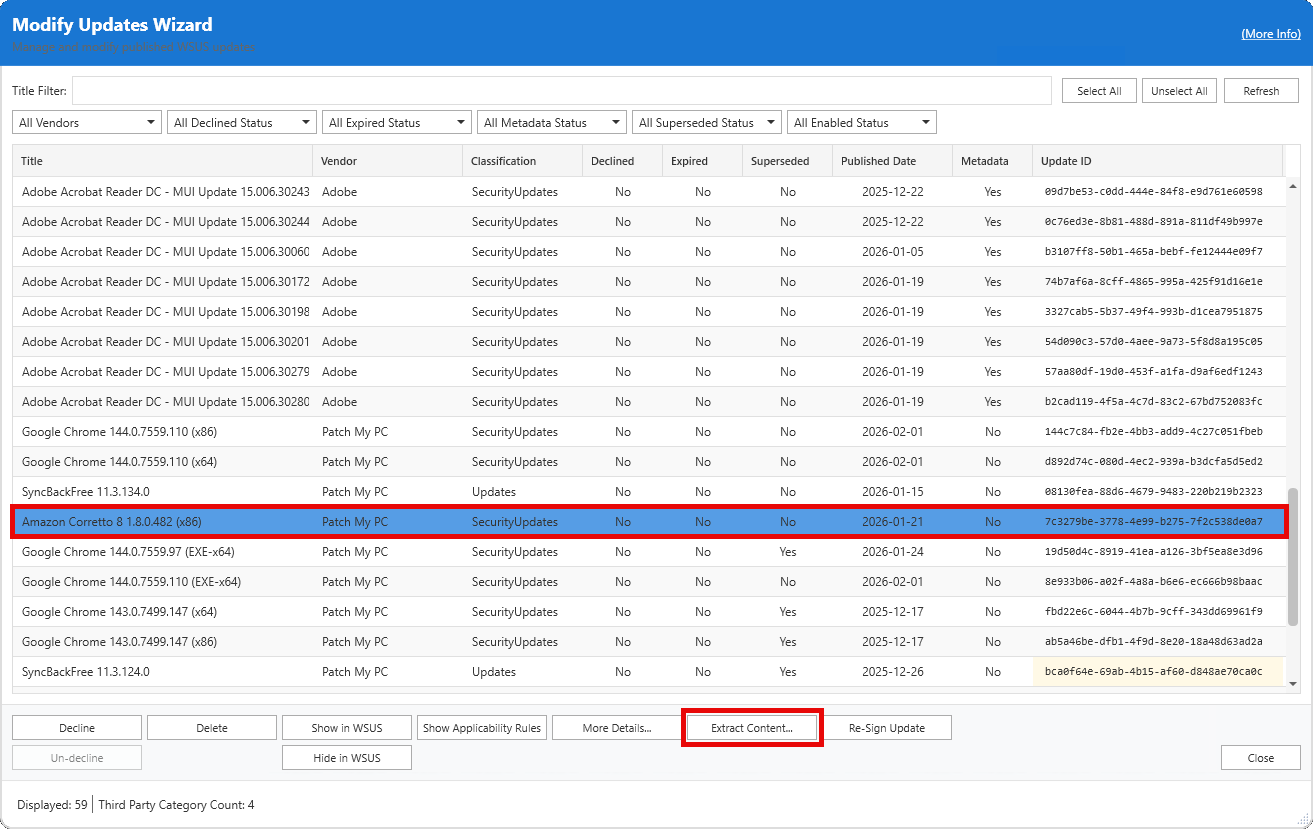This screenshot has height=829, width=1313.
Task: Click the Re-Sign Update button
Action: point(887,728)
